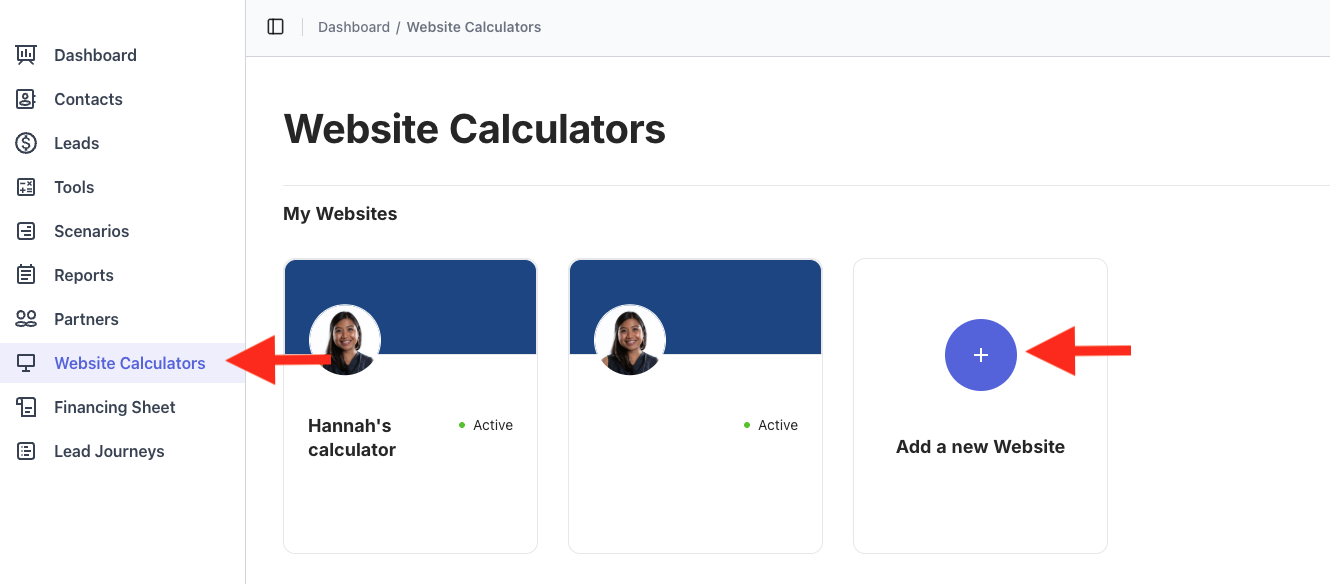Screen dimensions: 1330x584
Task: Click the Partners people icon
Action: pyautogui.click(x=26, y=319)
